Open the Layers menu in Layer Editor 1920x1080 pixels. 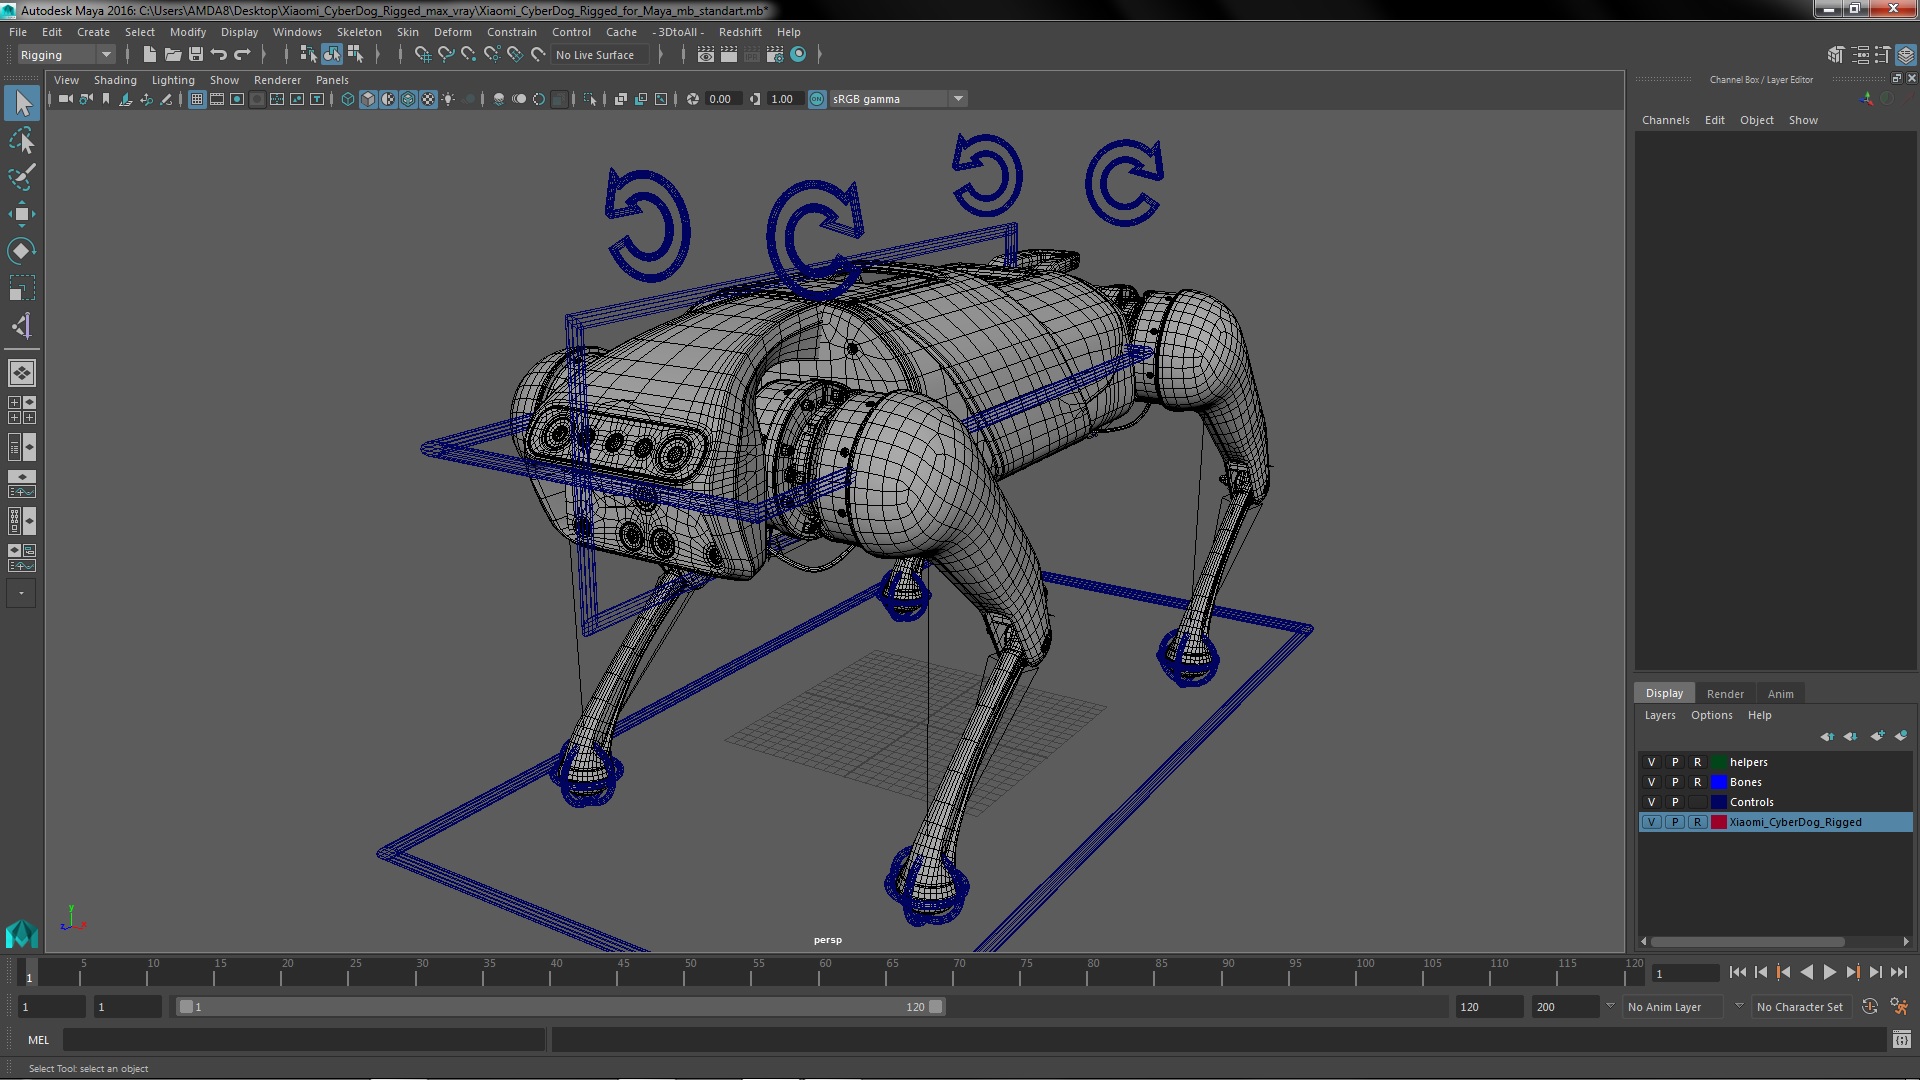click(1659, 716)
